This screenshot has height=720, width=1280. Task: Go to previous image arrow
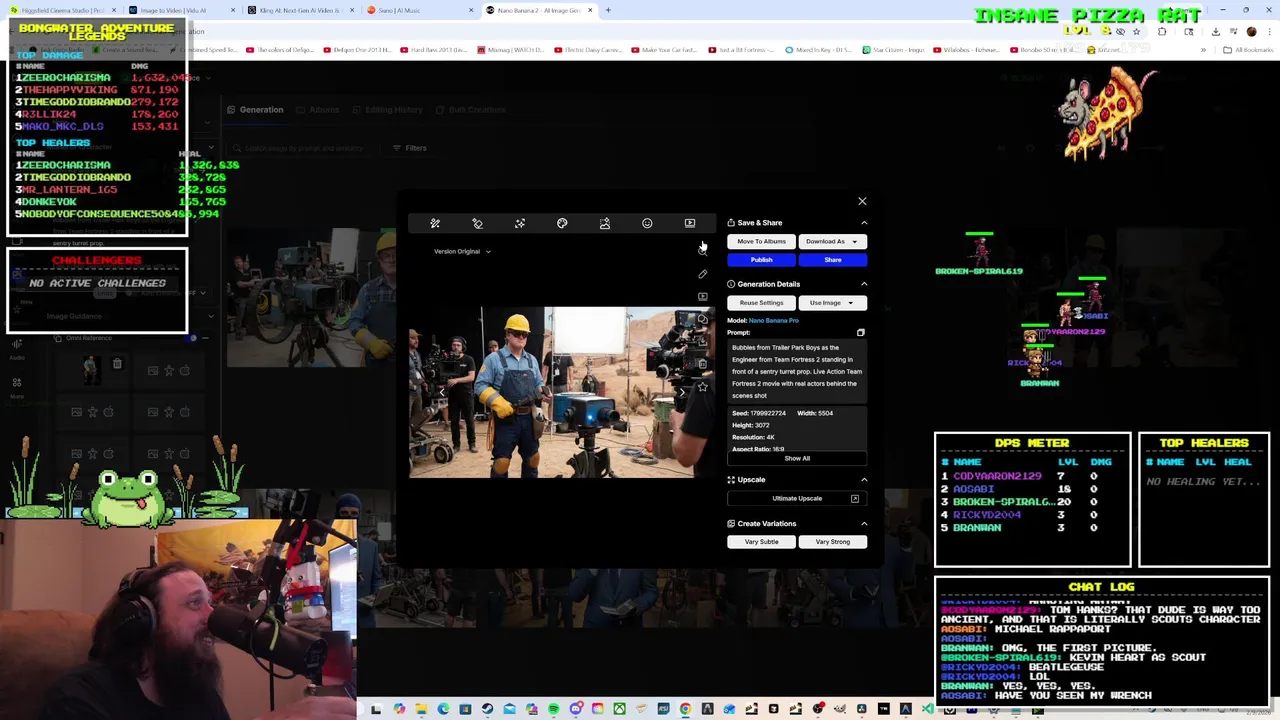coord(441,392)
